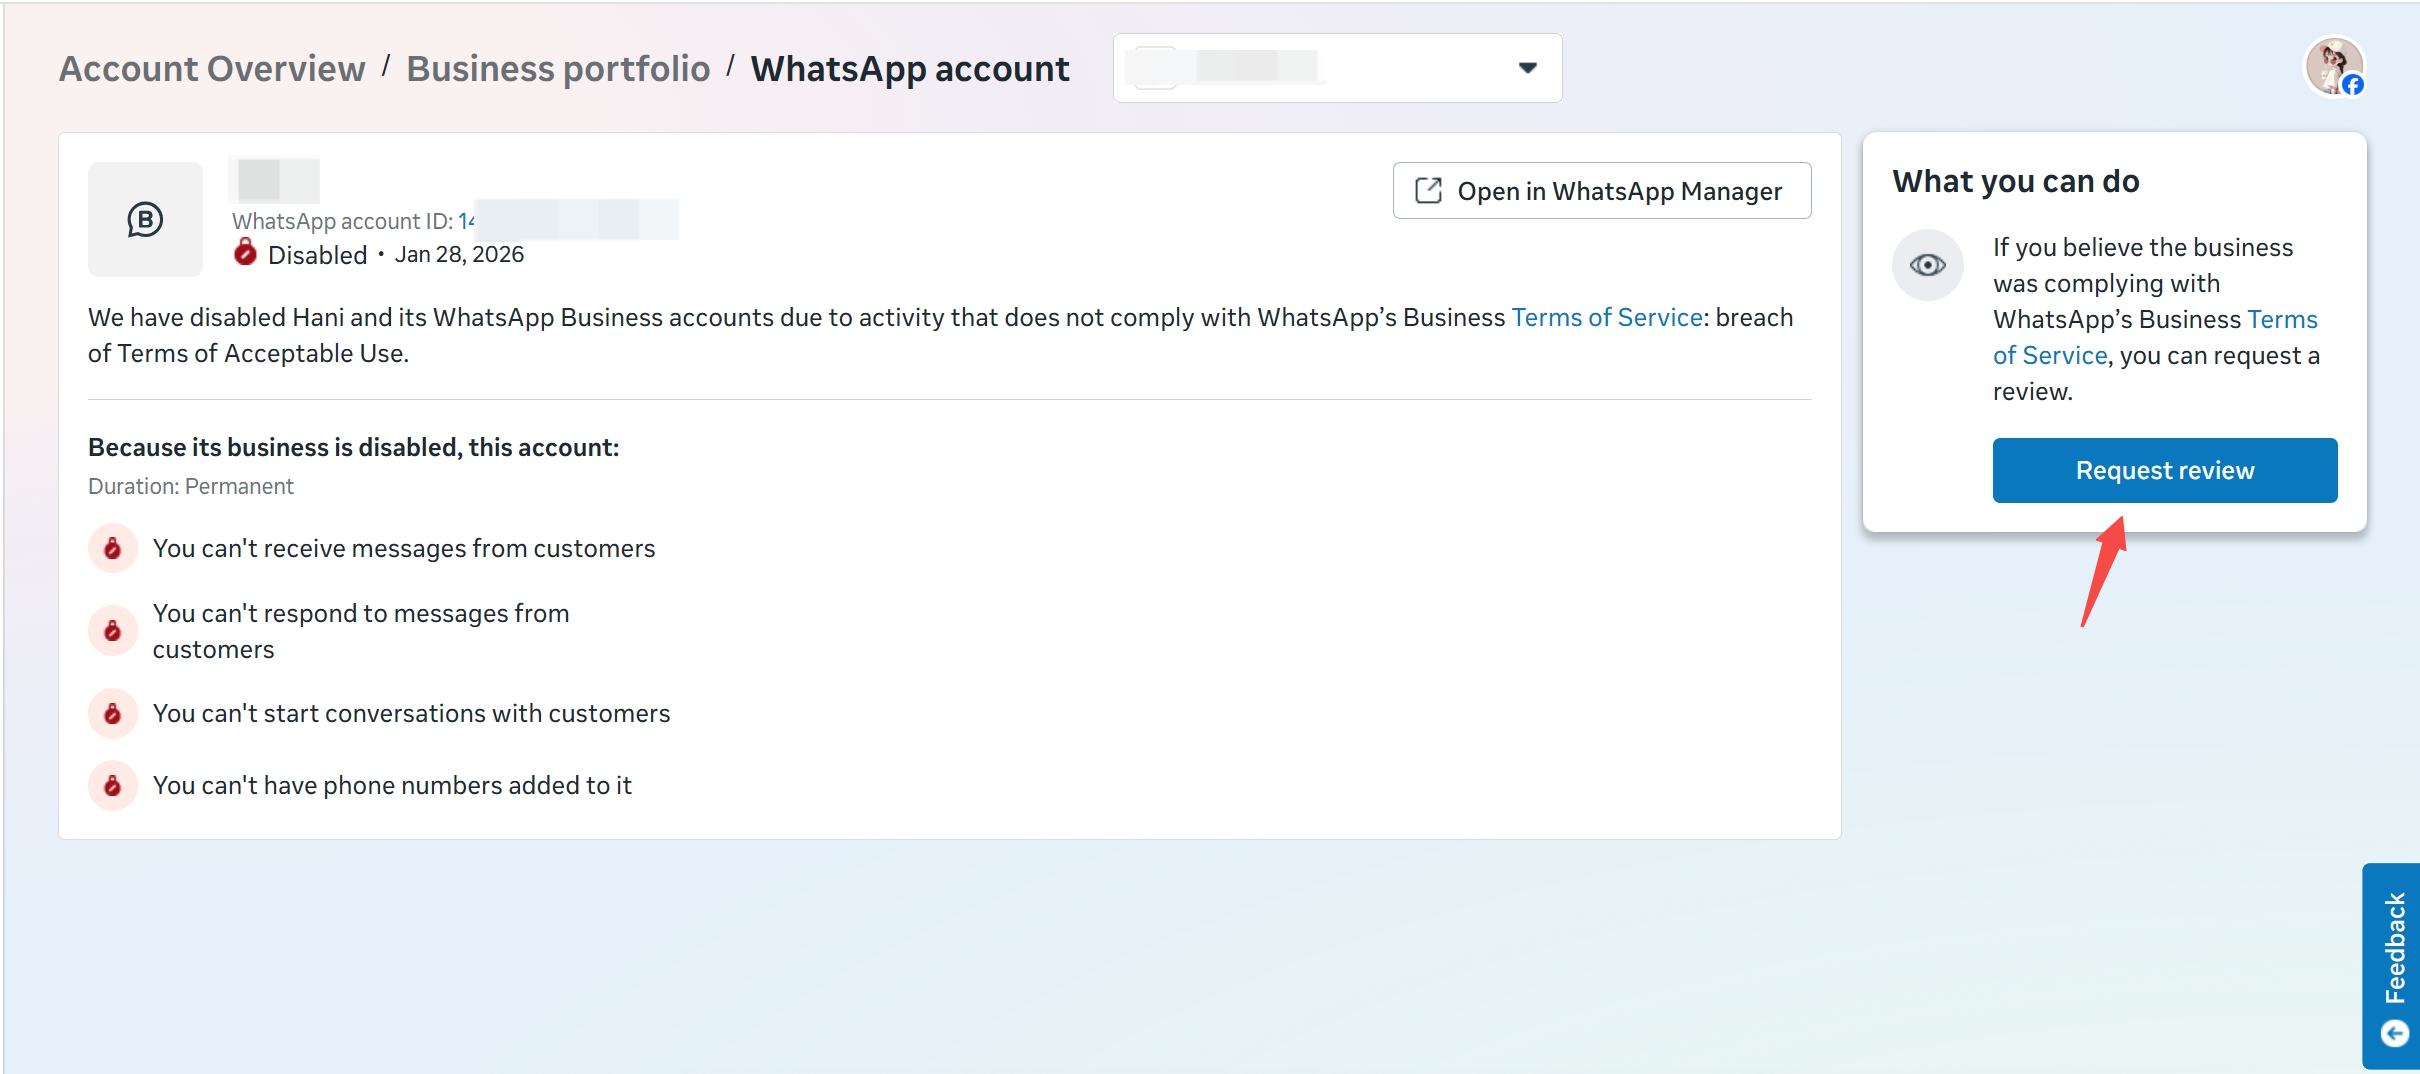Click the external link icon in WhatsApp Manager button
Image resolution: width=2420 pixels, height=1074 pixels.
1428,191
